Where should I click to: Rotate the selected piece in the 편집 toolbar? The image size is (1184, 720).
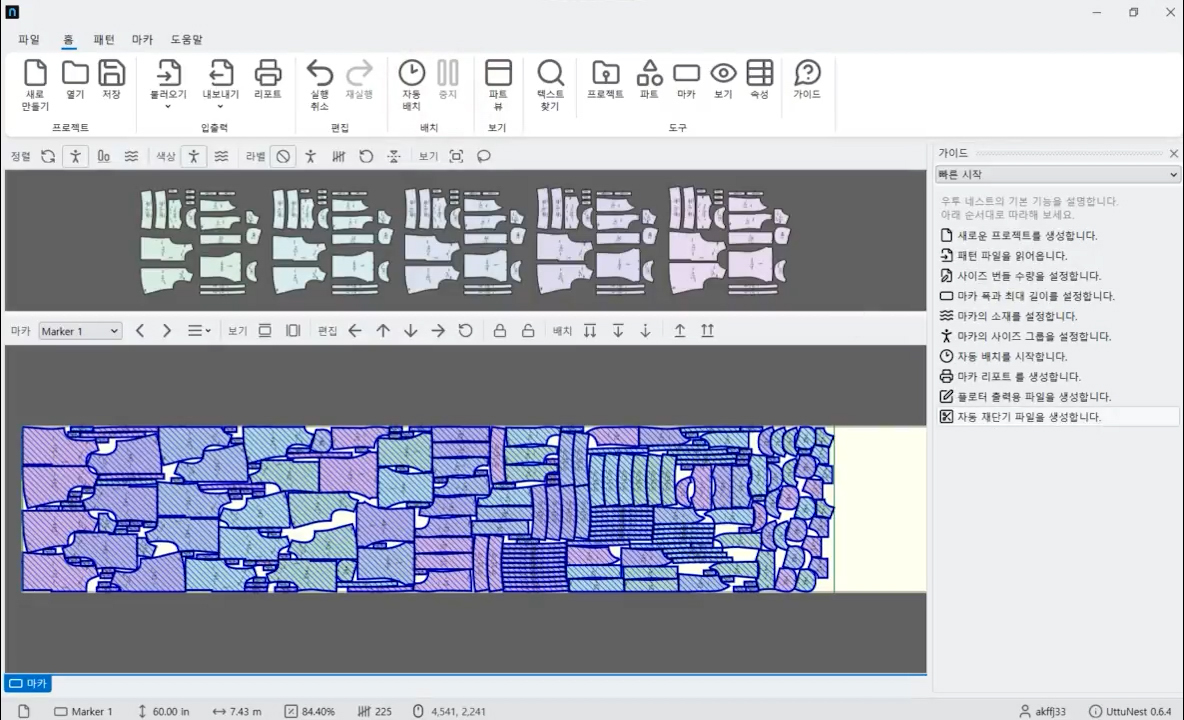click(x=465, y=331)
